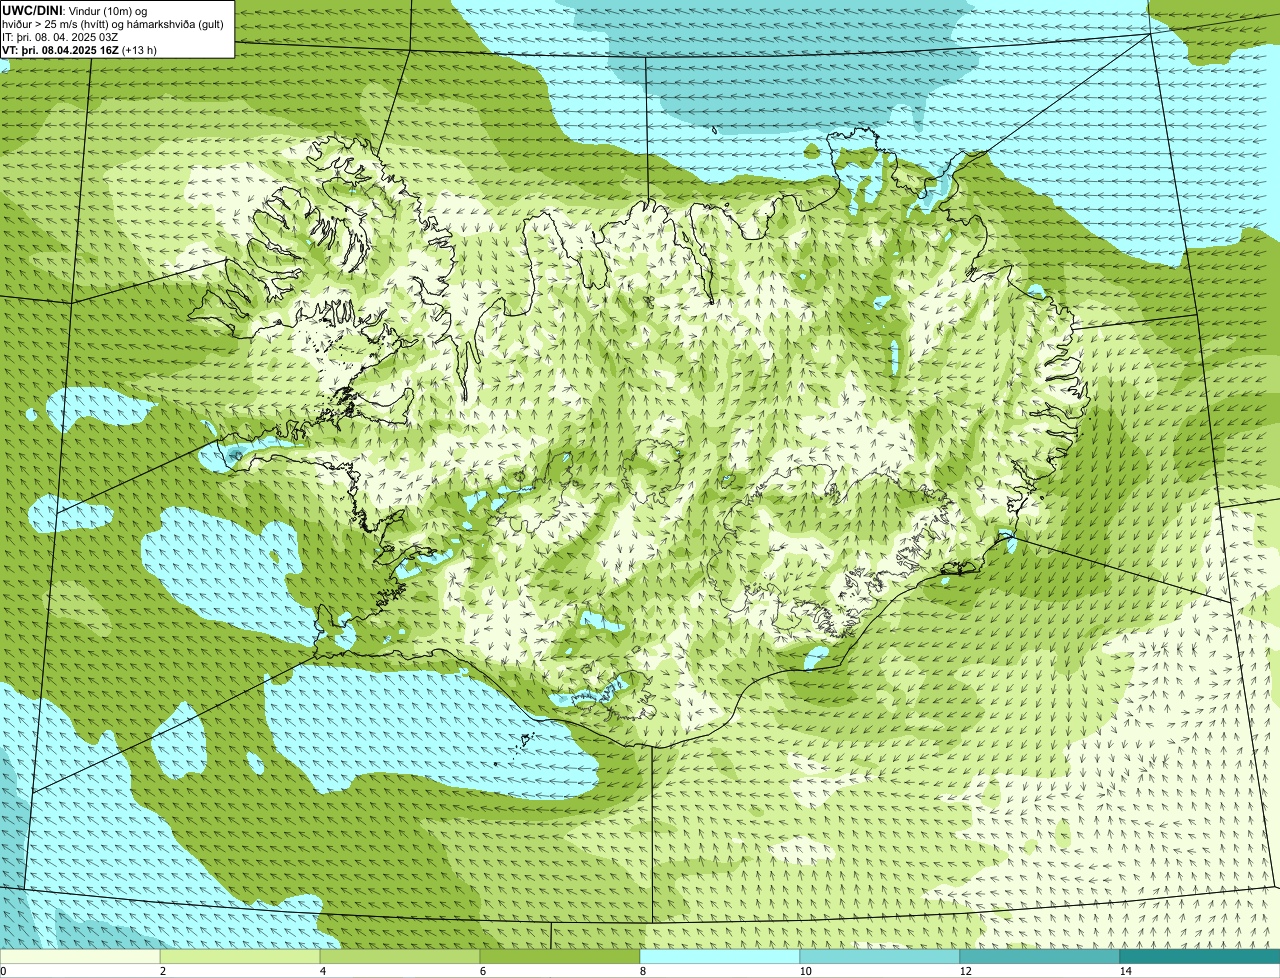Click the legend scale label '8'
Image resolution: width=1280 pixels, height=978 pixels.
tap(642, 971)
